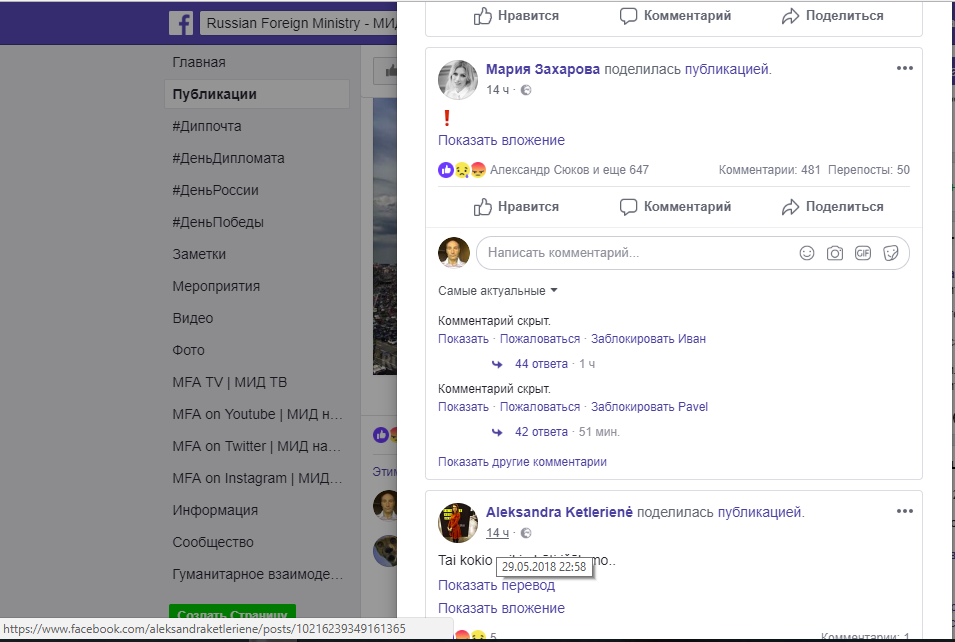
Task: Click public audience globe on Захарова's post
Action: pyautogui.click(x=526, y=90)
